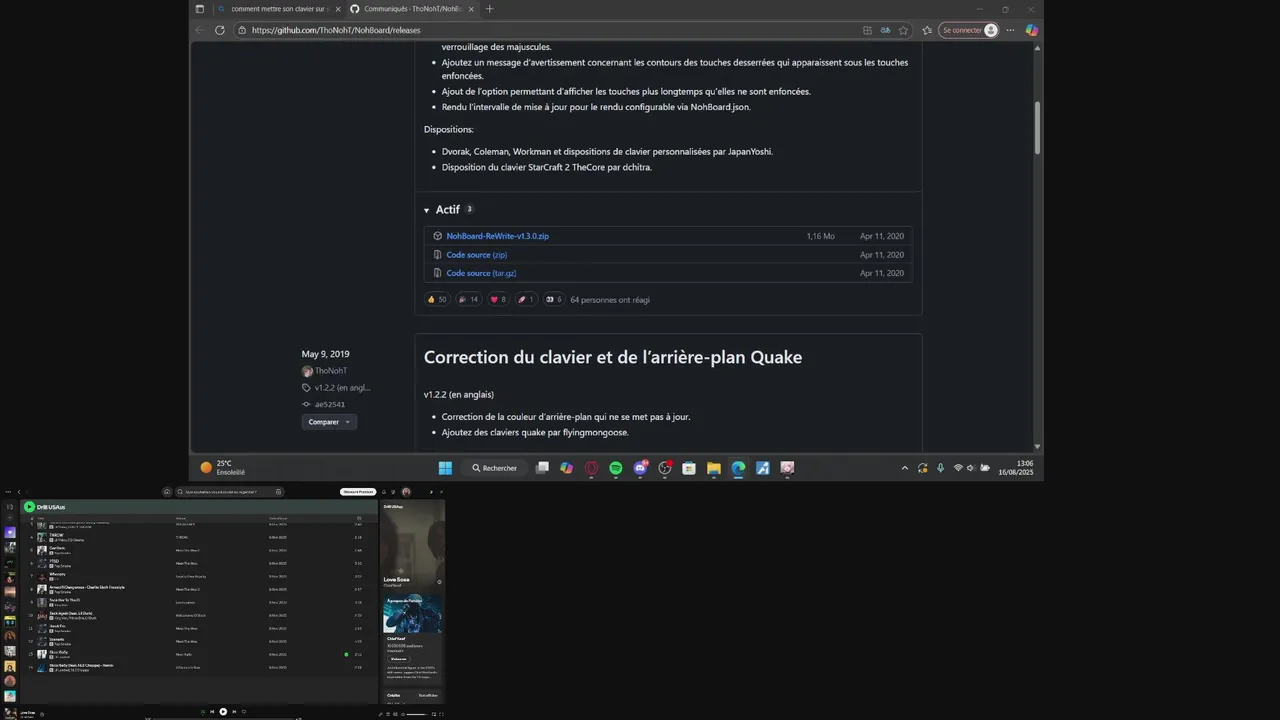The width and height of the screenshot is (1280, 720).
Task: Refresh the Edge page
Action: pyautogui.click(x=220, y=30)
